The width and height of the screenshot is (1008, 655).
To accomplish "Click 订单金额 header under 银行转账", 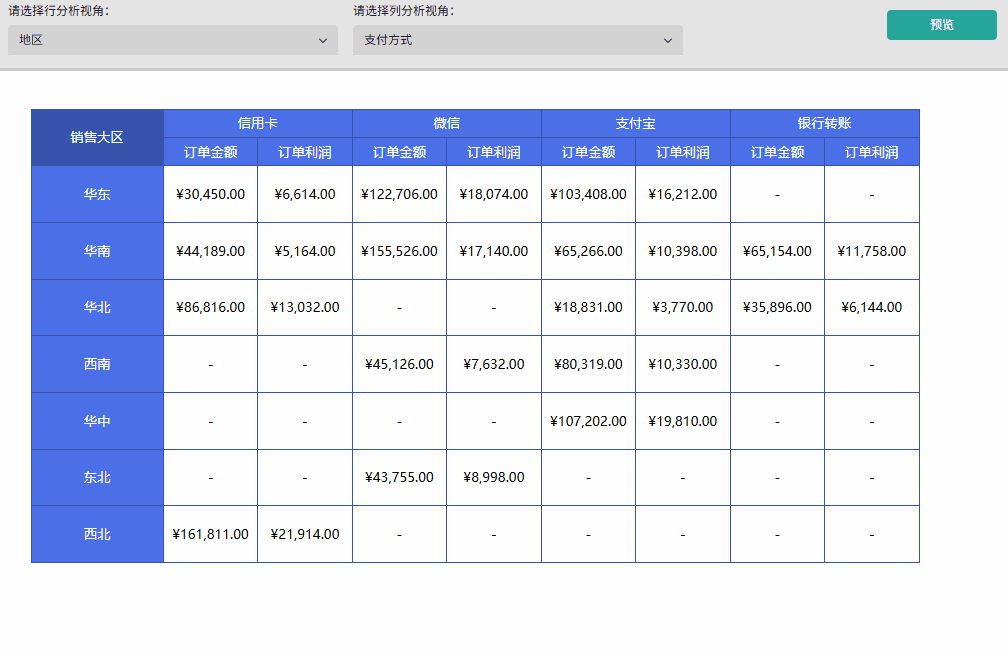I will (777, 152).
